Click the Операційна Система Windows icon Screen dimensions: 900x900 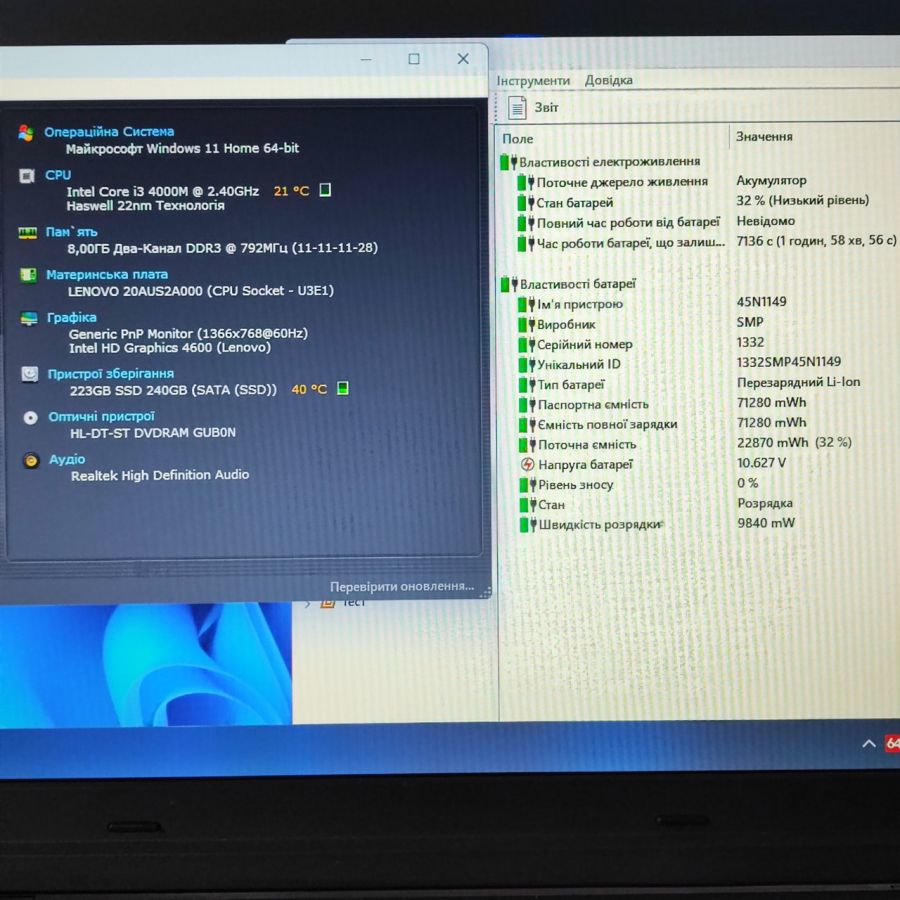[x=26, y=133]
